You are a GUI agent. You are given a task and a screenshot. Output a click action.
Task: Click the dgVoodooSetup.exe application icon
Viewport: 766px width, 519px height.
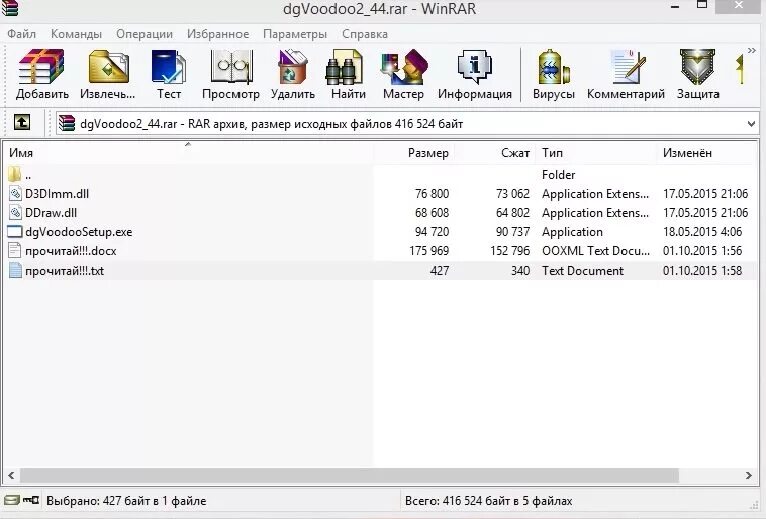point(15,232)
